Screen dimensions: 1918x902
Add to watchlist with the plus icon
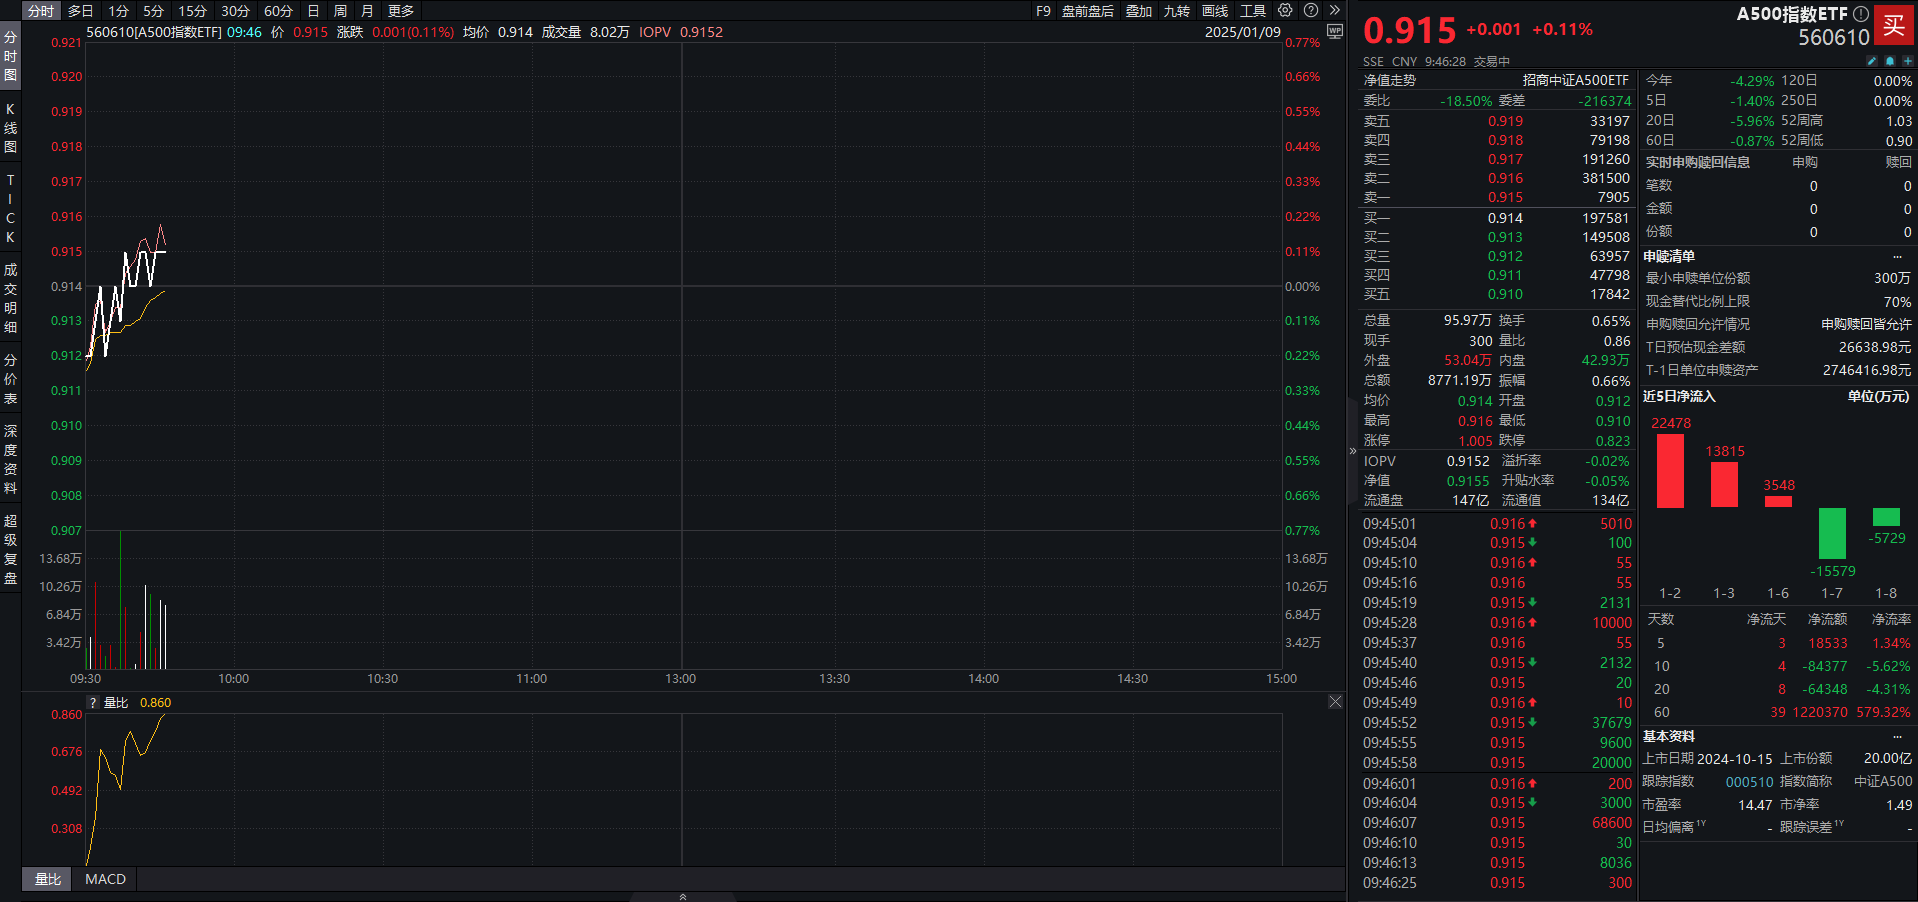click(1907, 61)
